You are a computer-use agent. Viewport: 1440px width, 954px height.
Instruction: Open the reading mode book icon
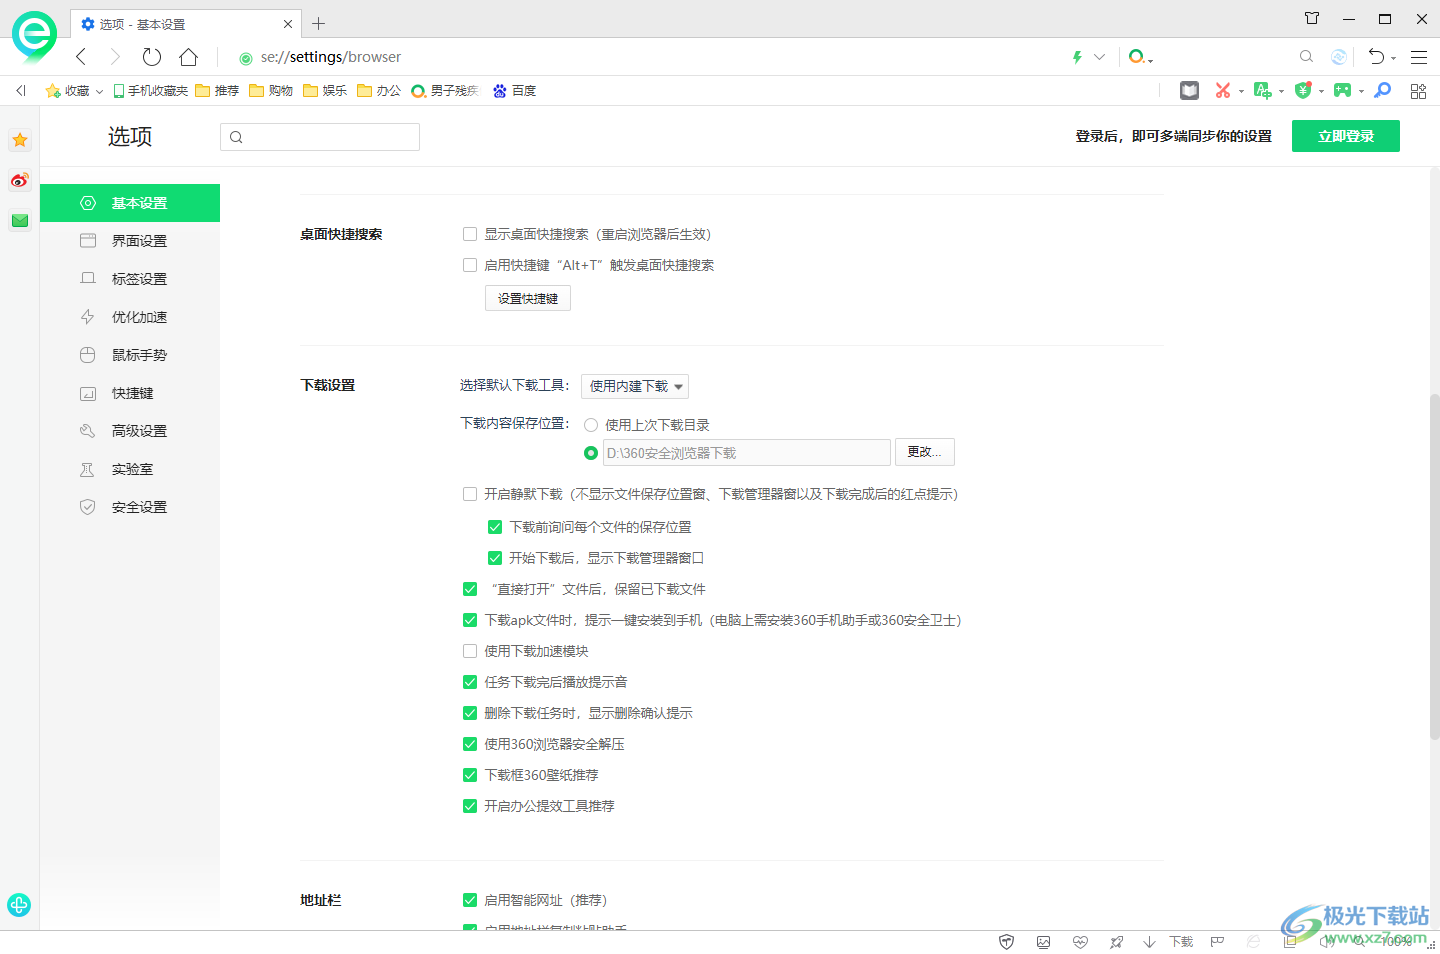click(1189, 90)
